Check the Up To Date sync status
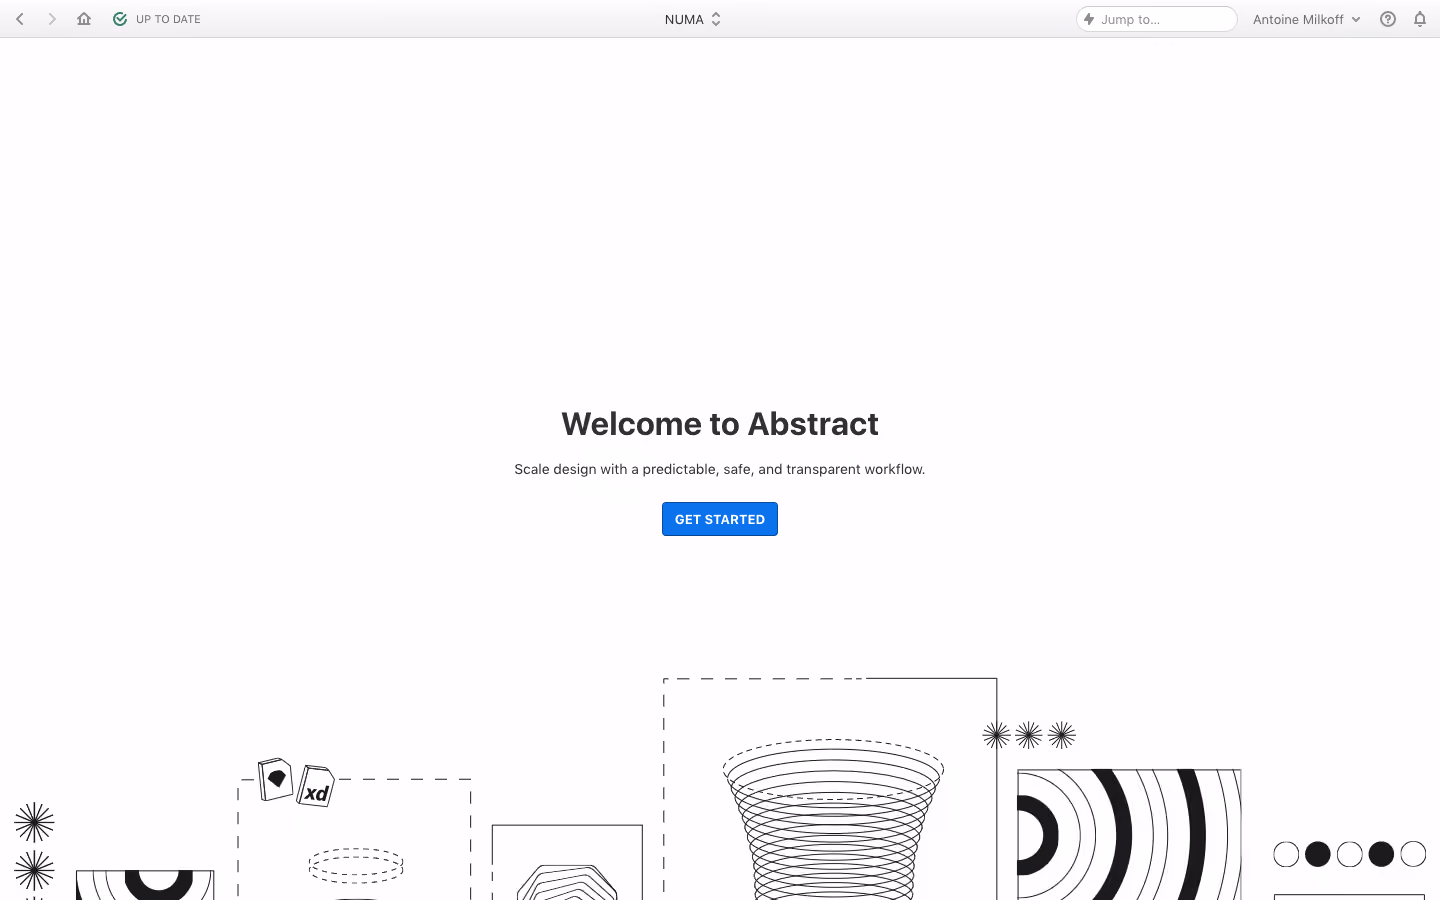The width and height of the screenshot is (1440, 900). point(157,19)
